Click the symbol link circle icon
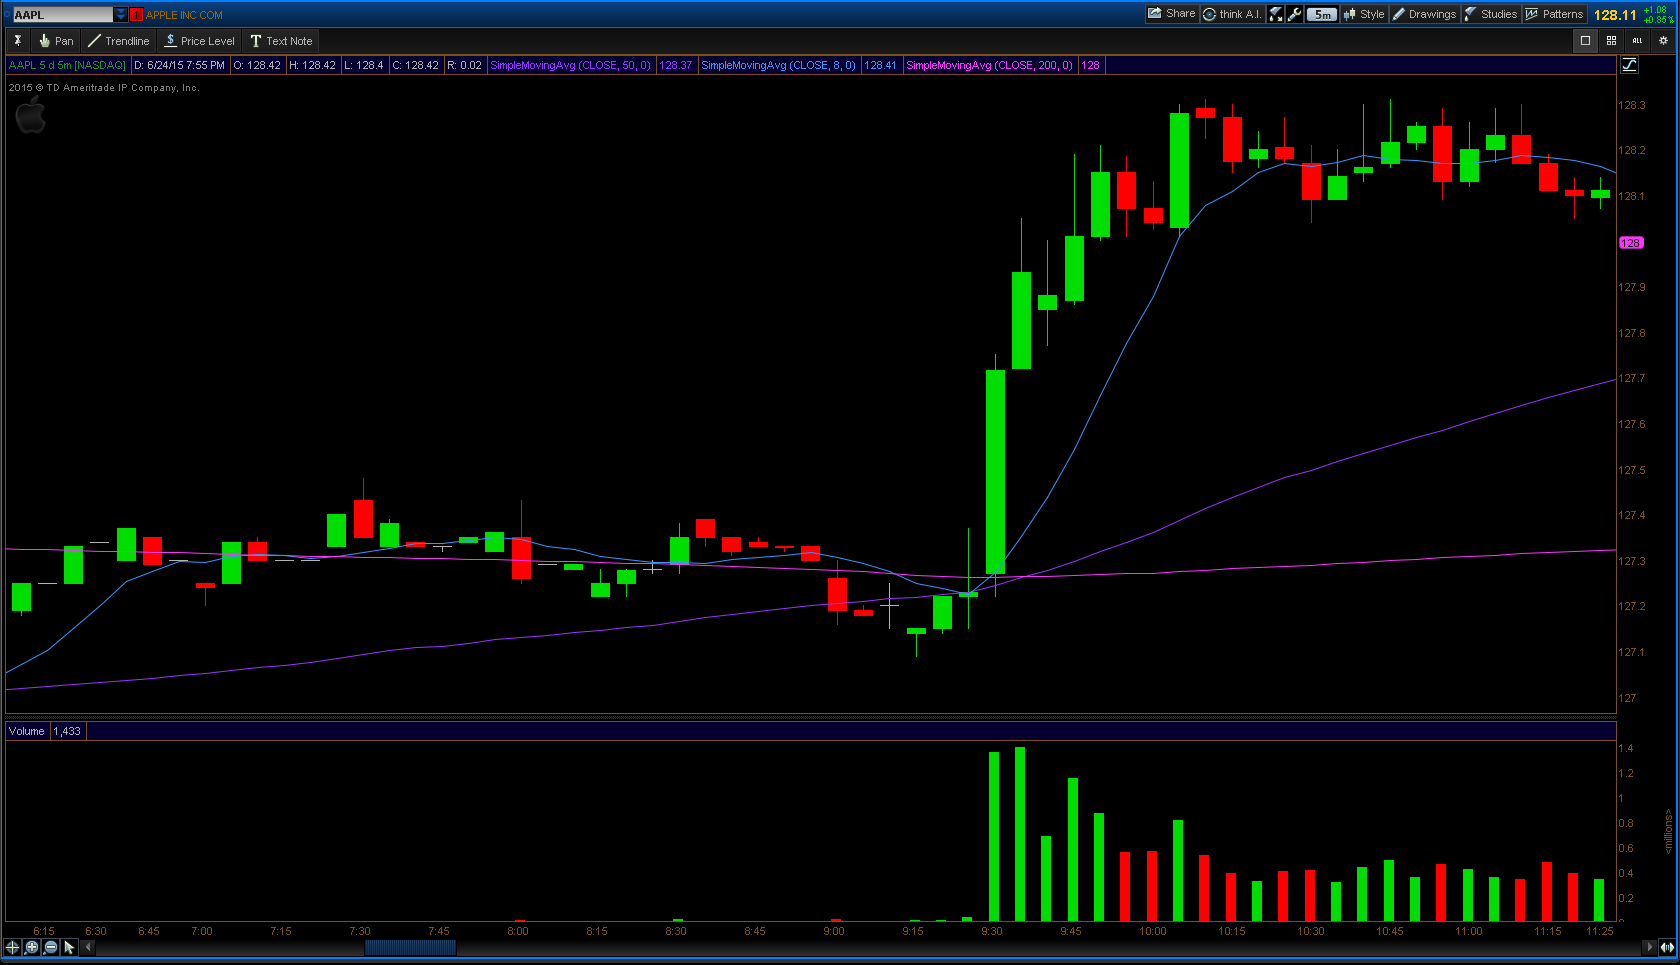 coord(6,15)
